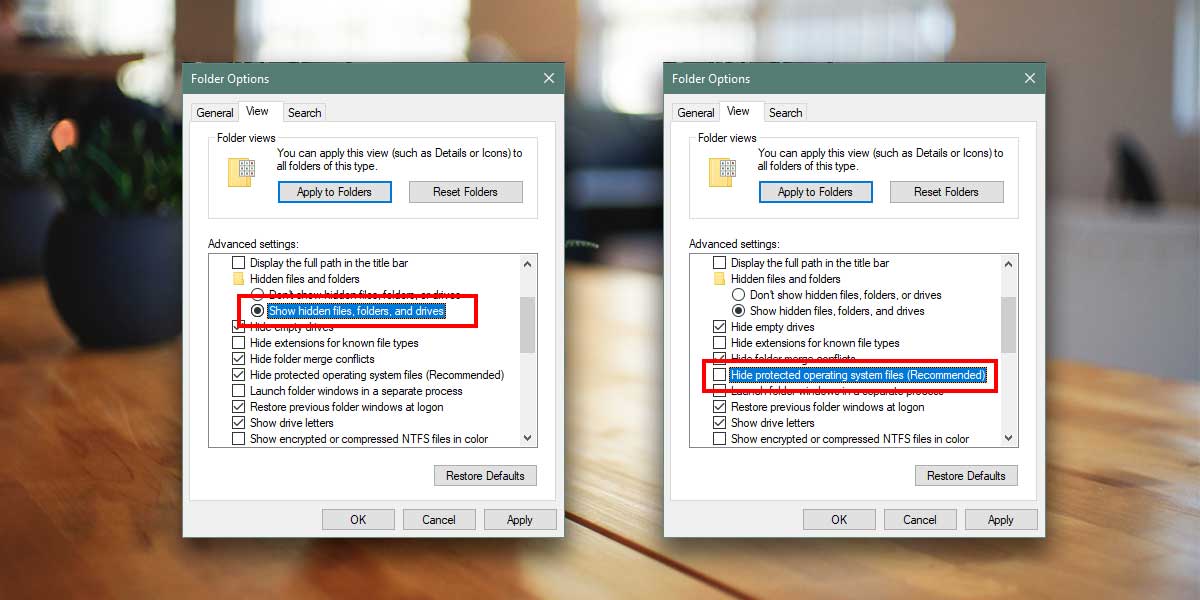Toggle Hide empty drives in right dialog
The image size is (1200, 600).
tap(719, 327)
